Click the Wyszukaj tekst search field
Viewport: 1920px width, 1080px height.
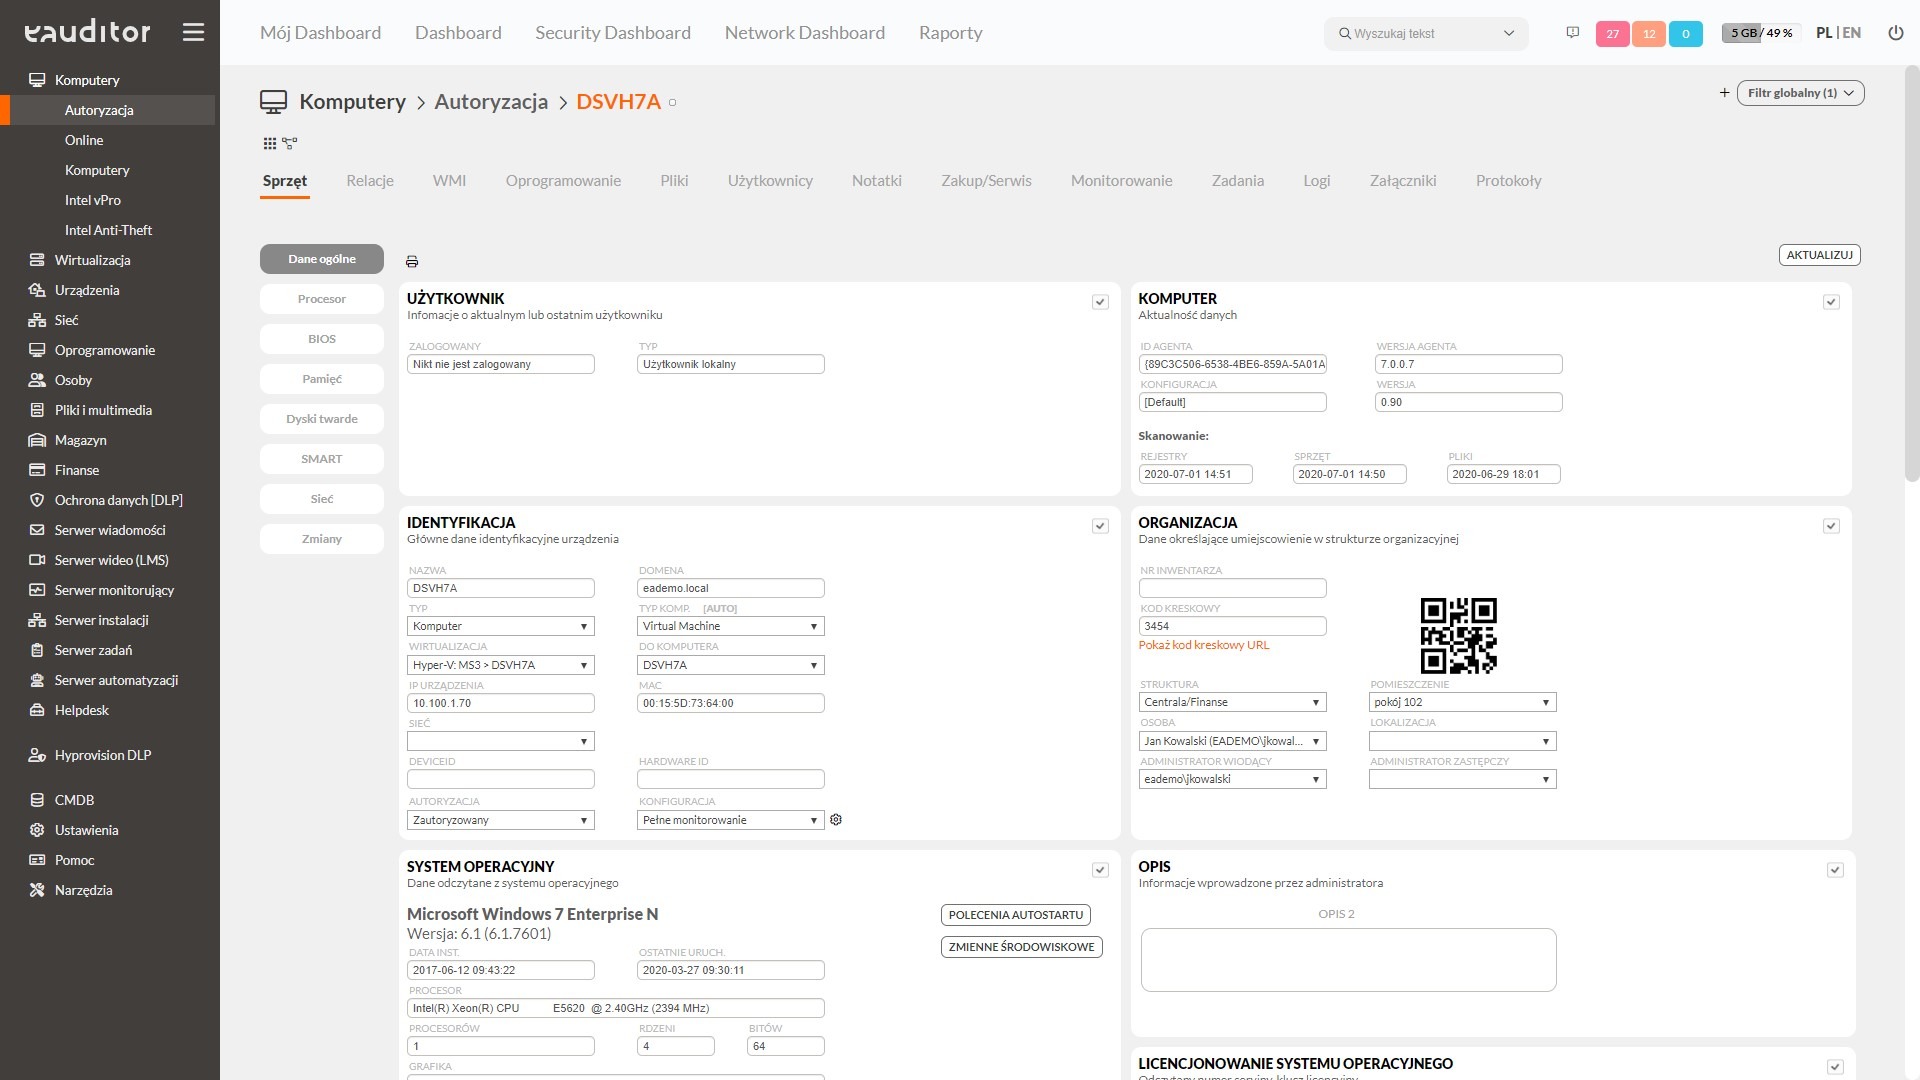(x=1426, y=33)
